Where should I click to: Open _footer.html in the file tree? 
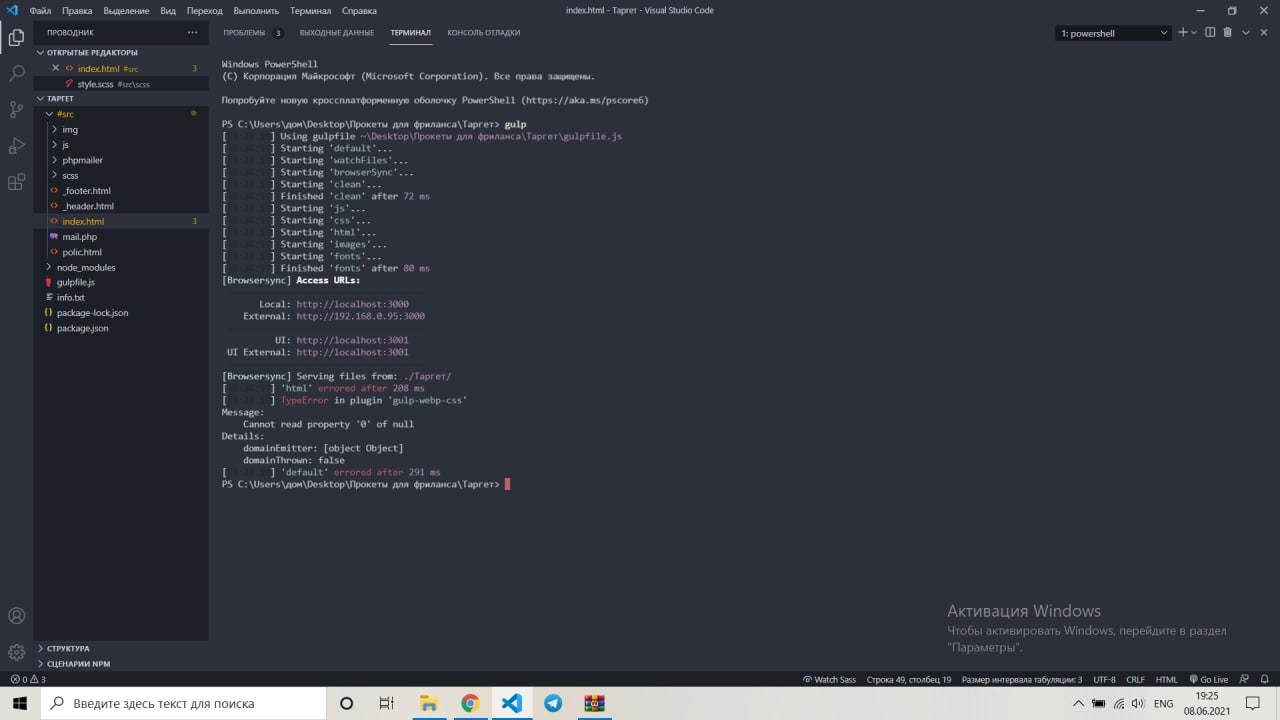tap(86, 190)
